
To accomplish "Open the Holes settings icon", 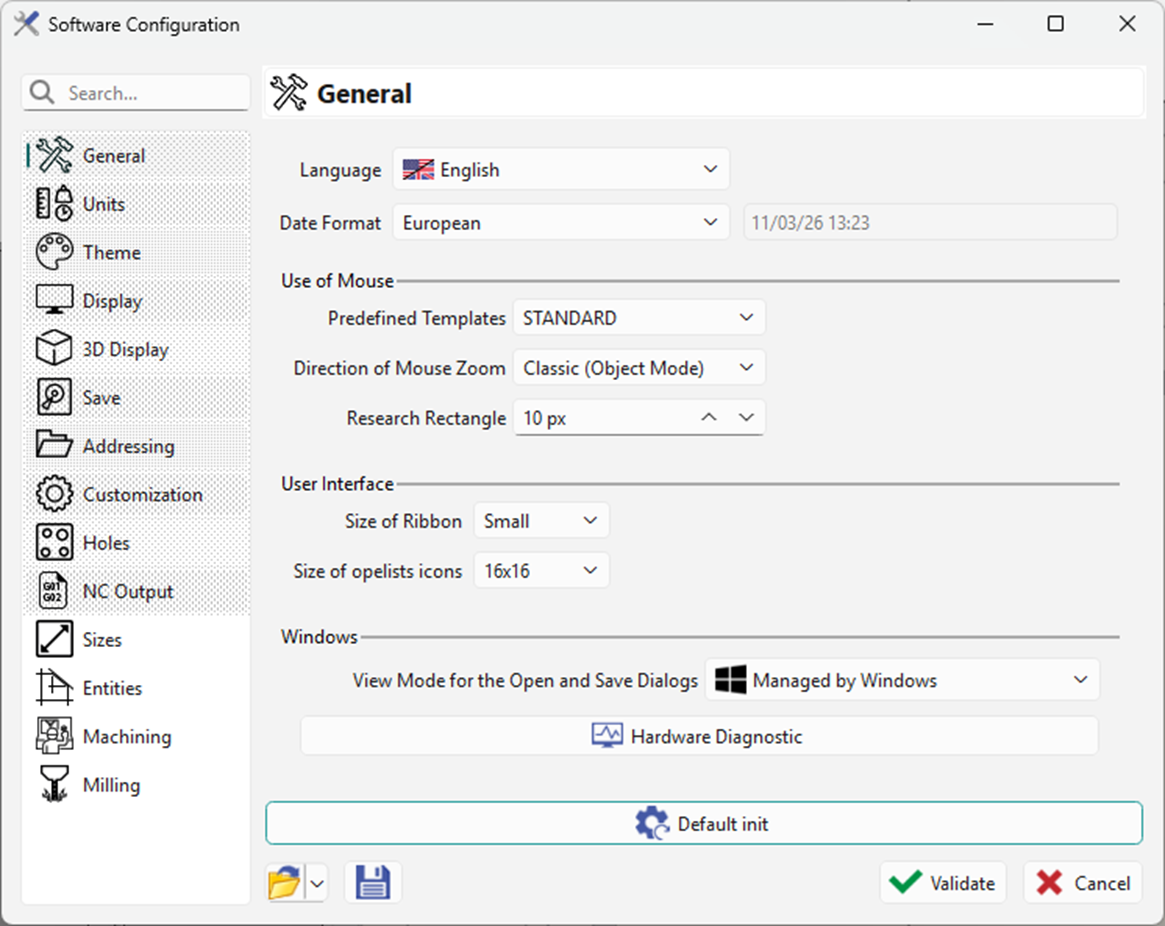I will [x=54, y=543].
